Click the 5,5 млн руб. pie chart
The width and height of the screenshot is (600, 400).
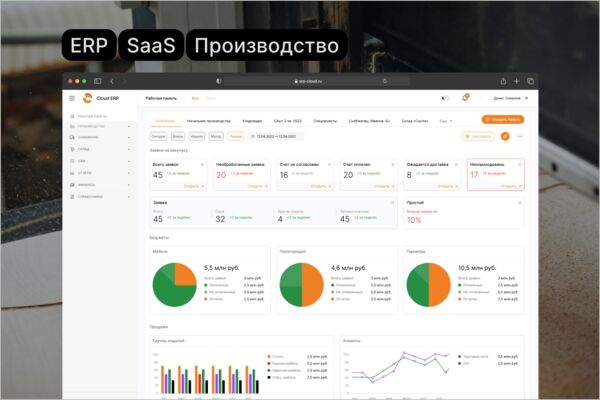[x=174, y=284]
